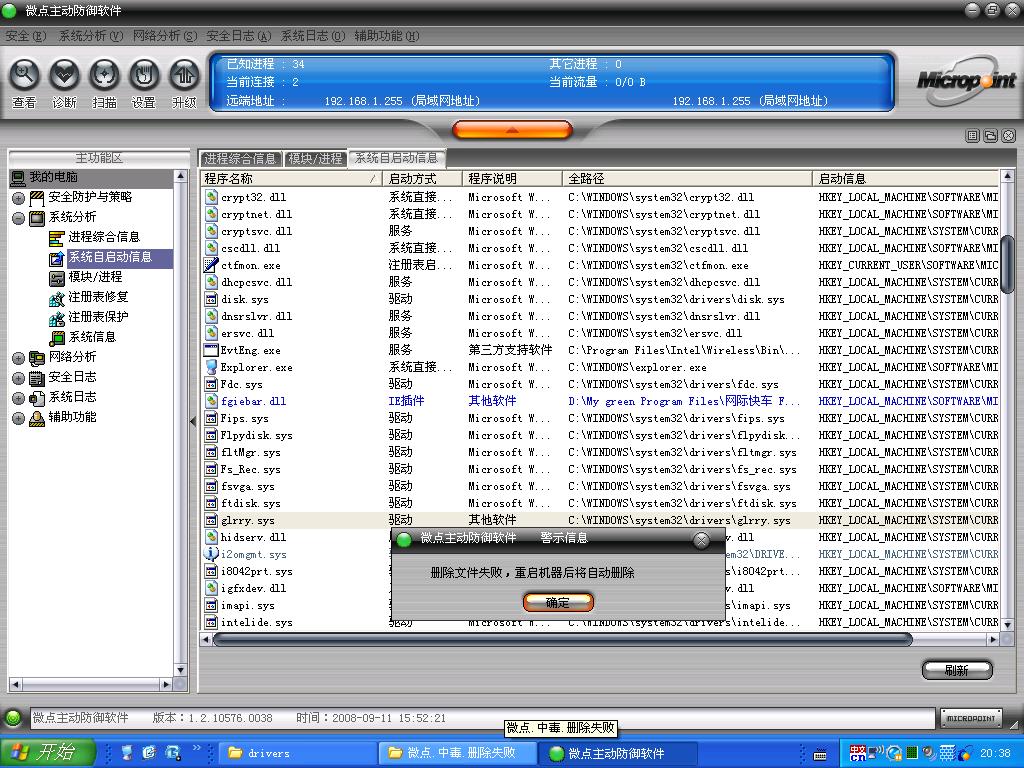Select the i2omgmt.sys row icon
1024x768 pixels.
click(x=210, y=554)
